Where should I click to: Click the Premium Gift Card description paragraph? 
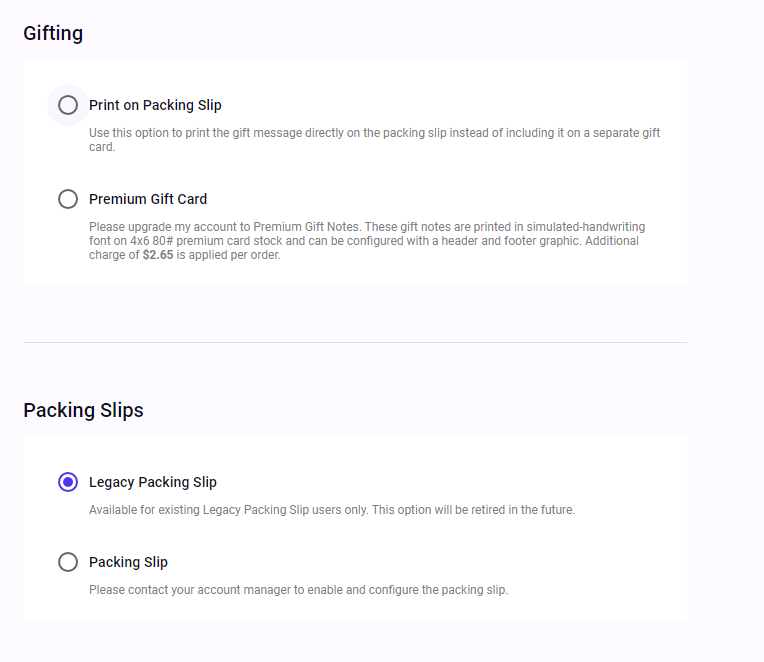click(x=370, y=241)
